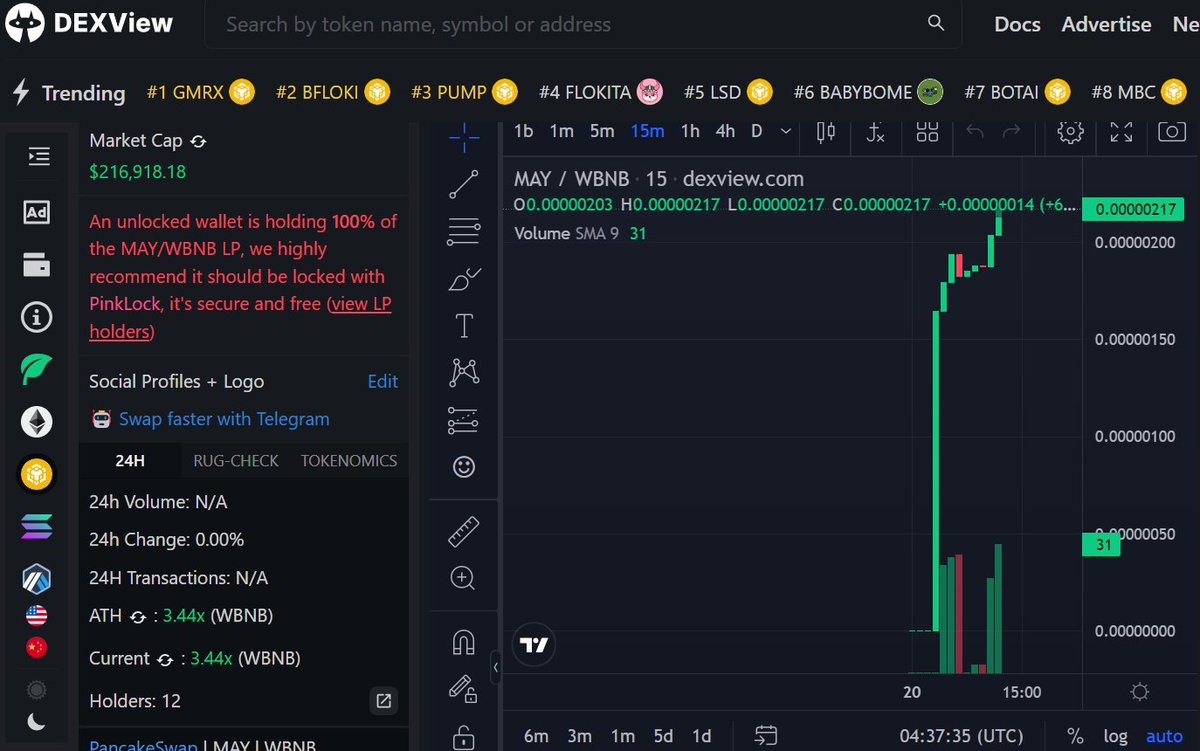The image size is (1200, 751).
Task: Click the undo arrow in chart toolbar
Action: pyautogui.click(x=975, y=131)
